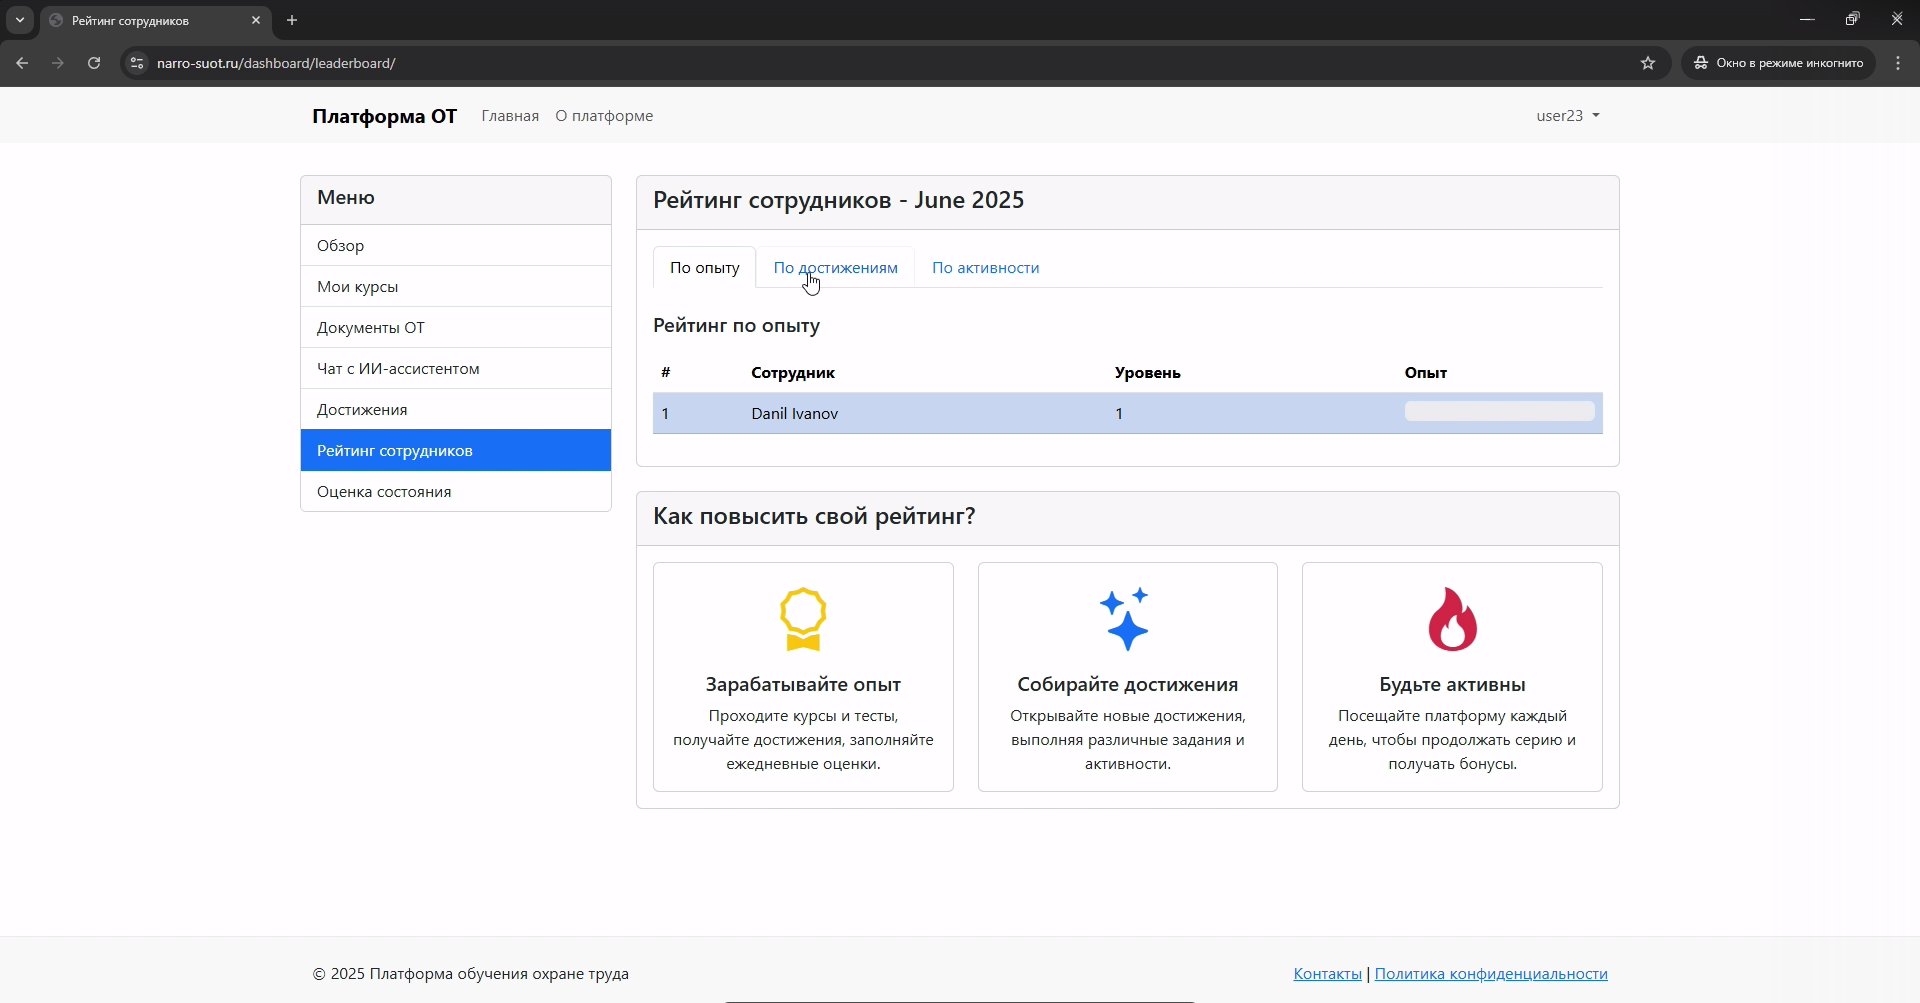The height and width of the screenshot is (1003, 1920).
Task: Click the blue sparkle stars icon
Action: (x=1126, y=619)
